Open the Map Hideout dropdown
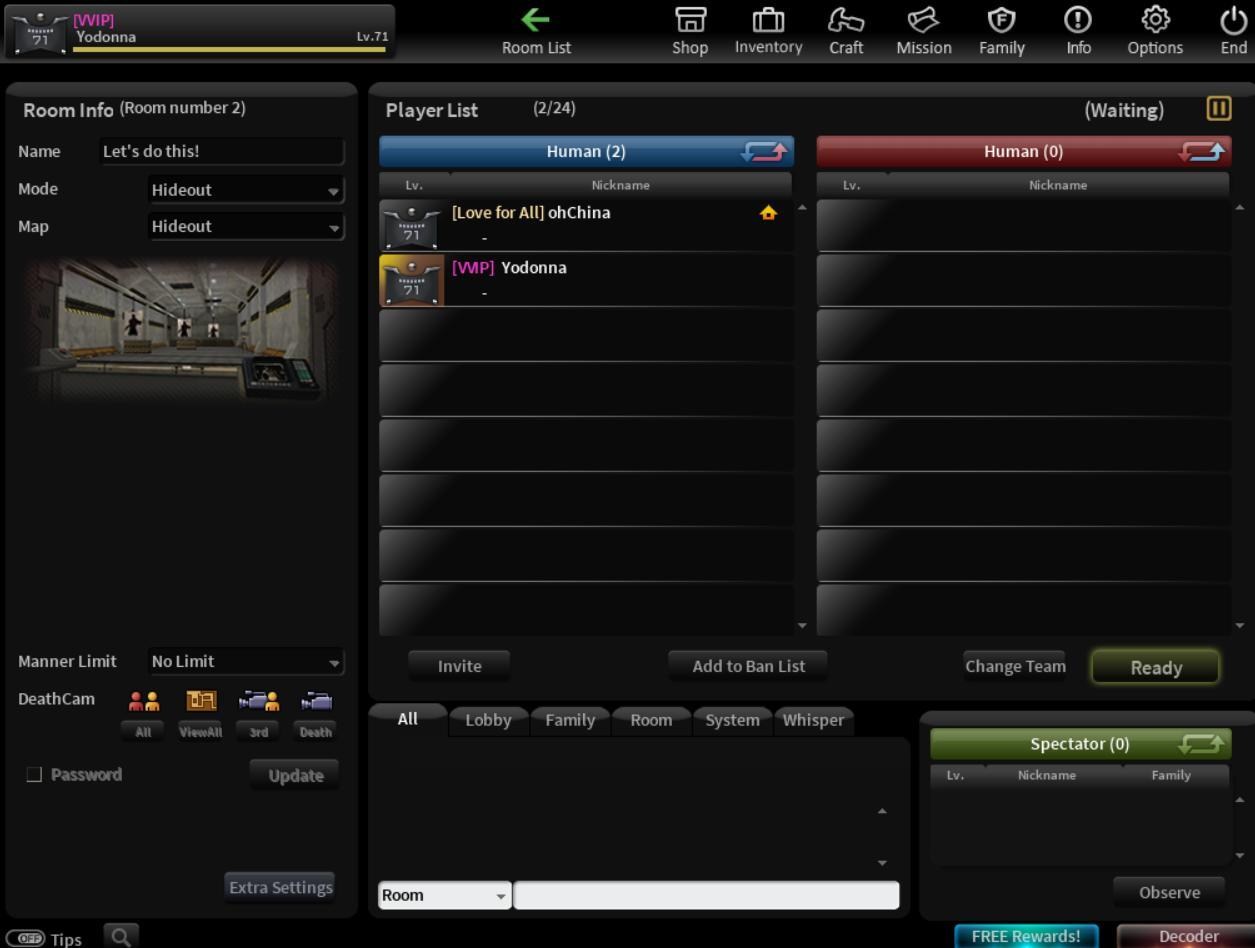 [x=246, y=227]
